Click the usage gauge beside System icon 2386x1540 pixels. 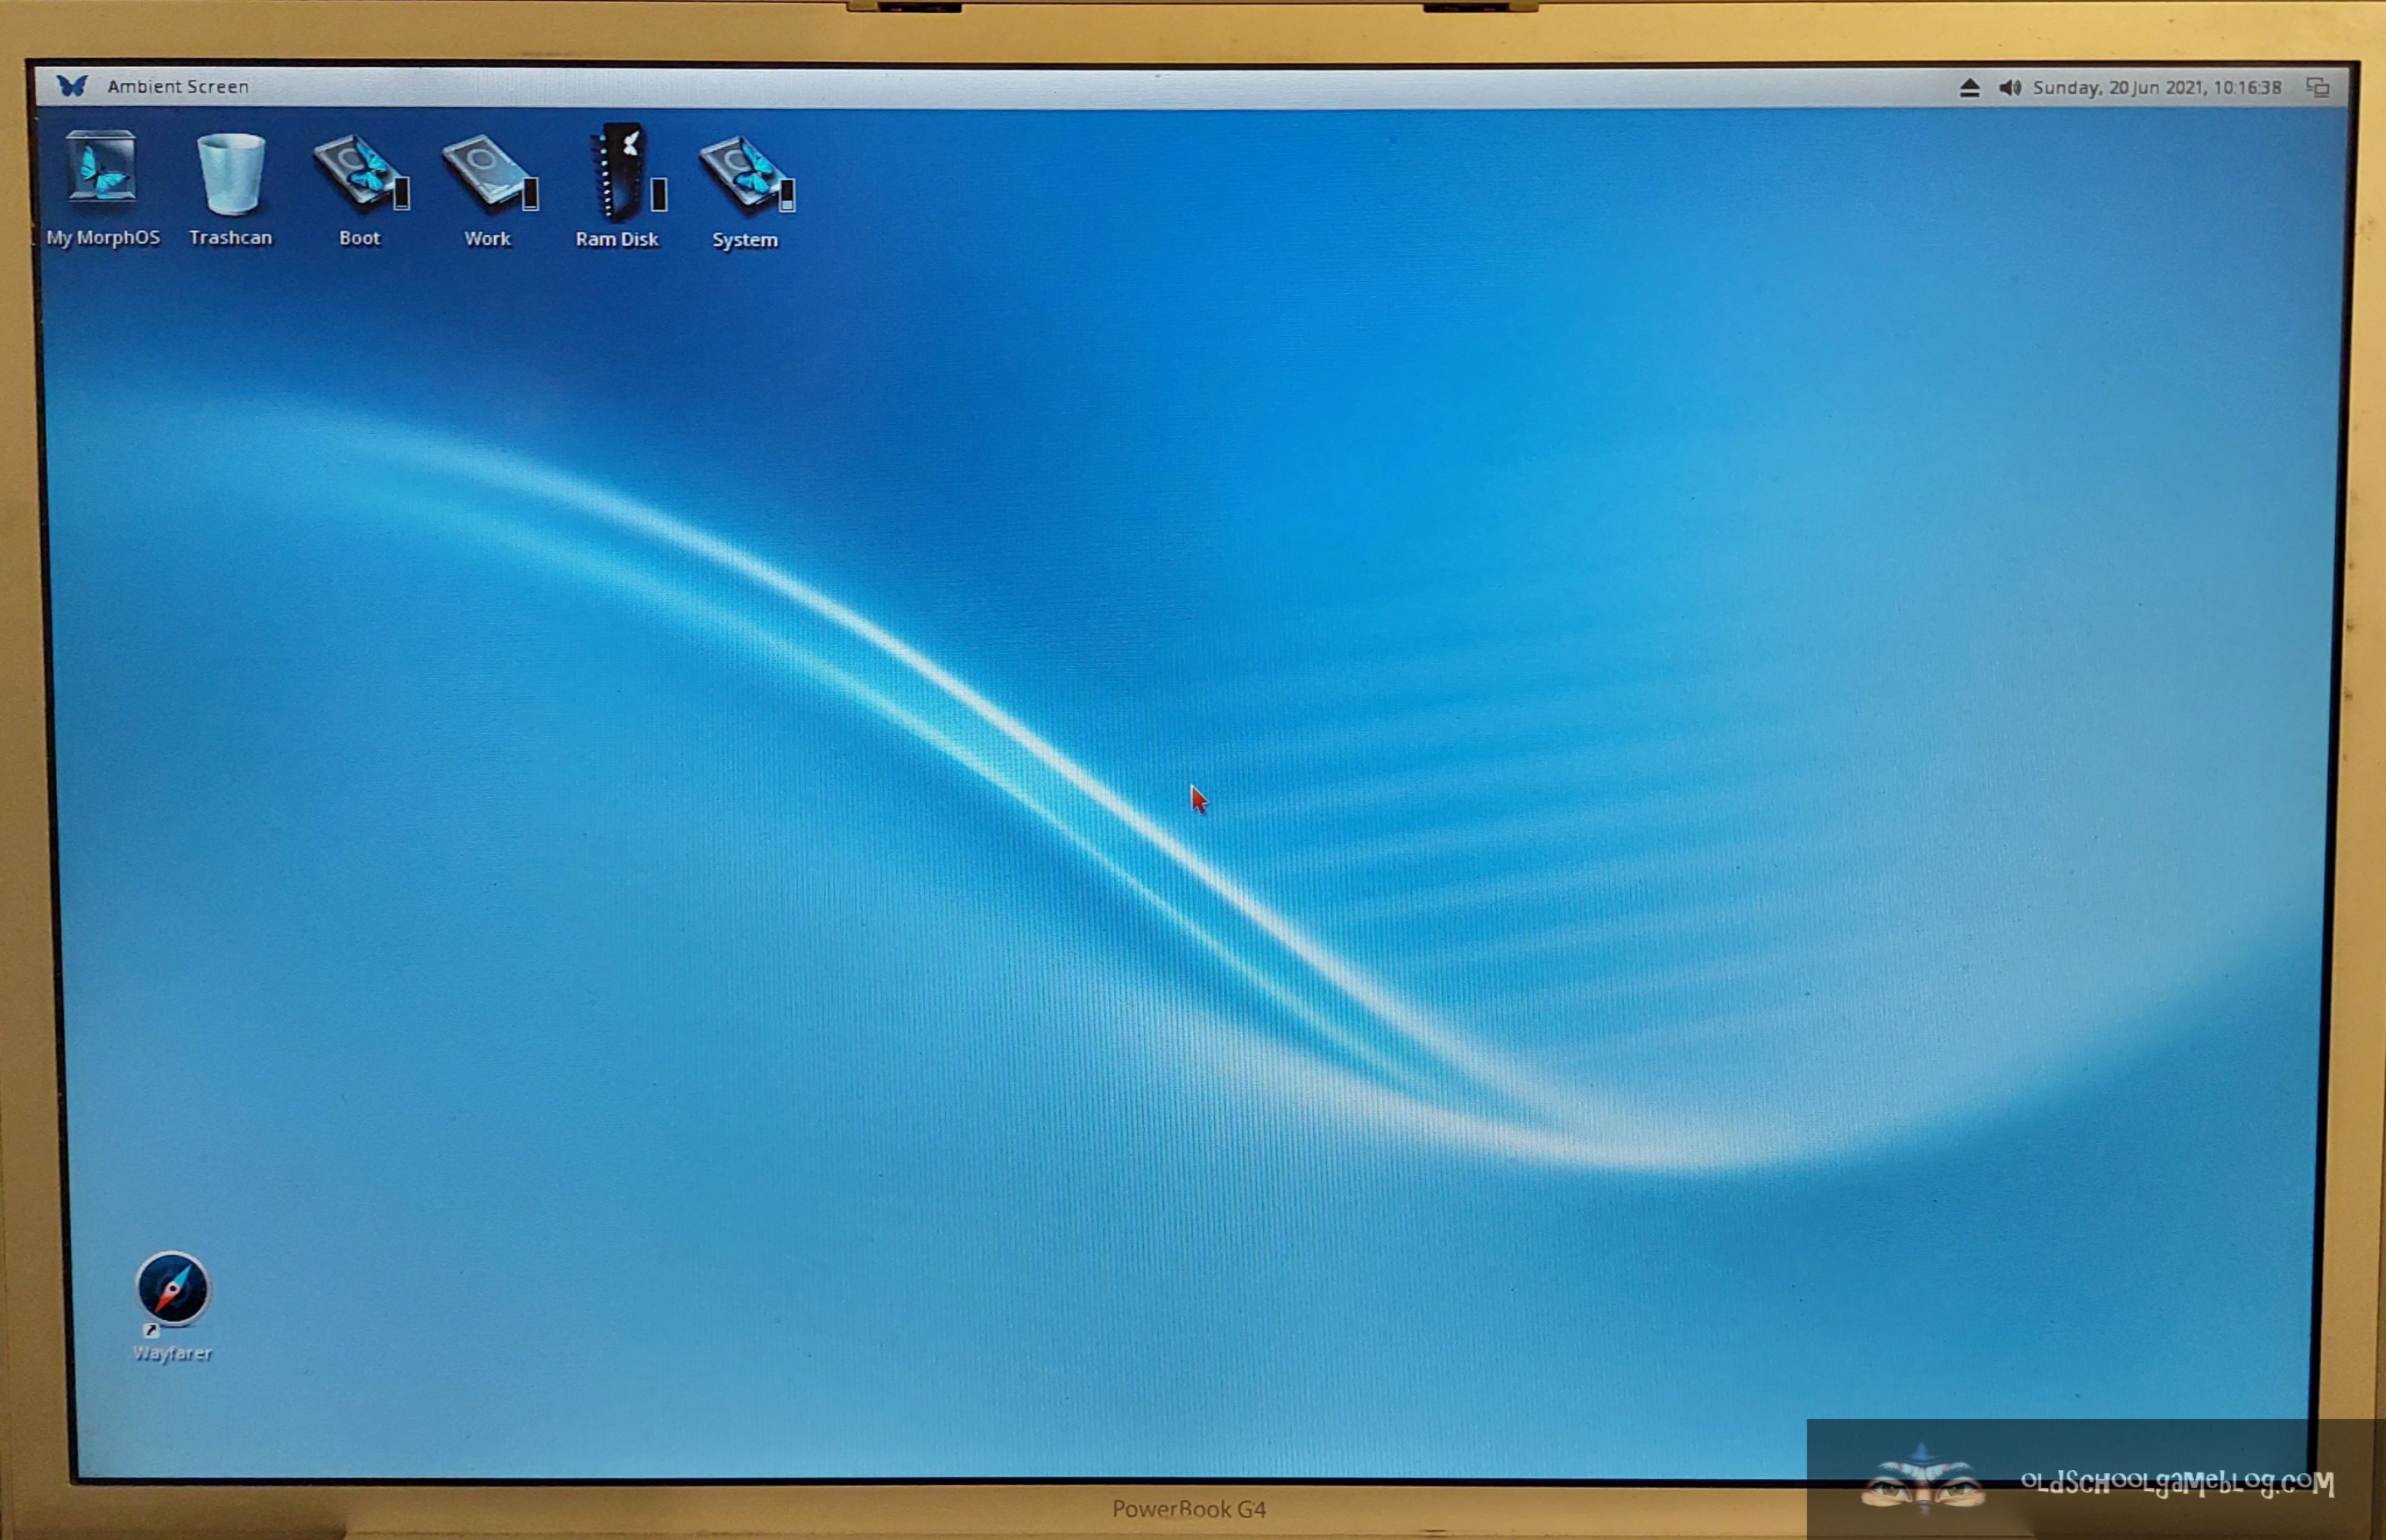787,195
